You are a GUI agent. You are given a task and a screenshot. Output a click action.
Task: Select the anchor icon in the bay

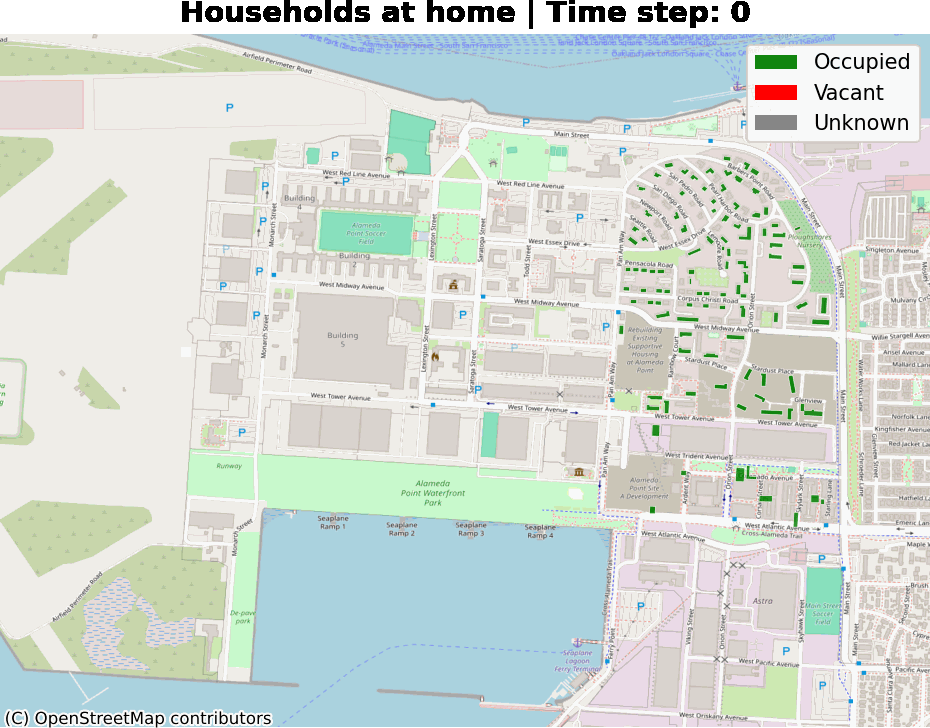click(x=739, y=86)
